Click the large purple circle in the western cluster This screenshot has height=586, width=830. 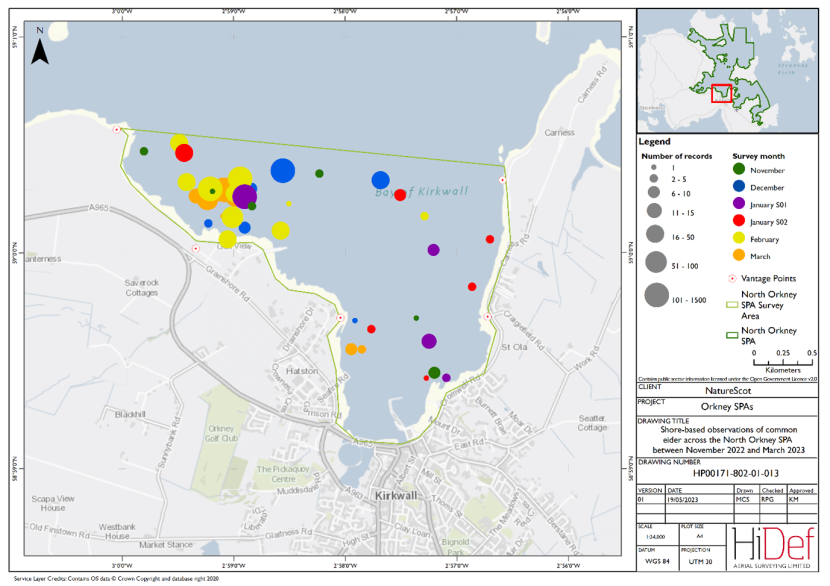[x=245, y=196]
